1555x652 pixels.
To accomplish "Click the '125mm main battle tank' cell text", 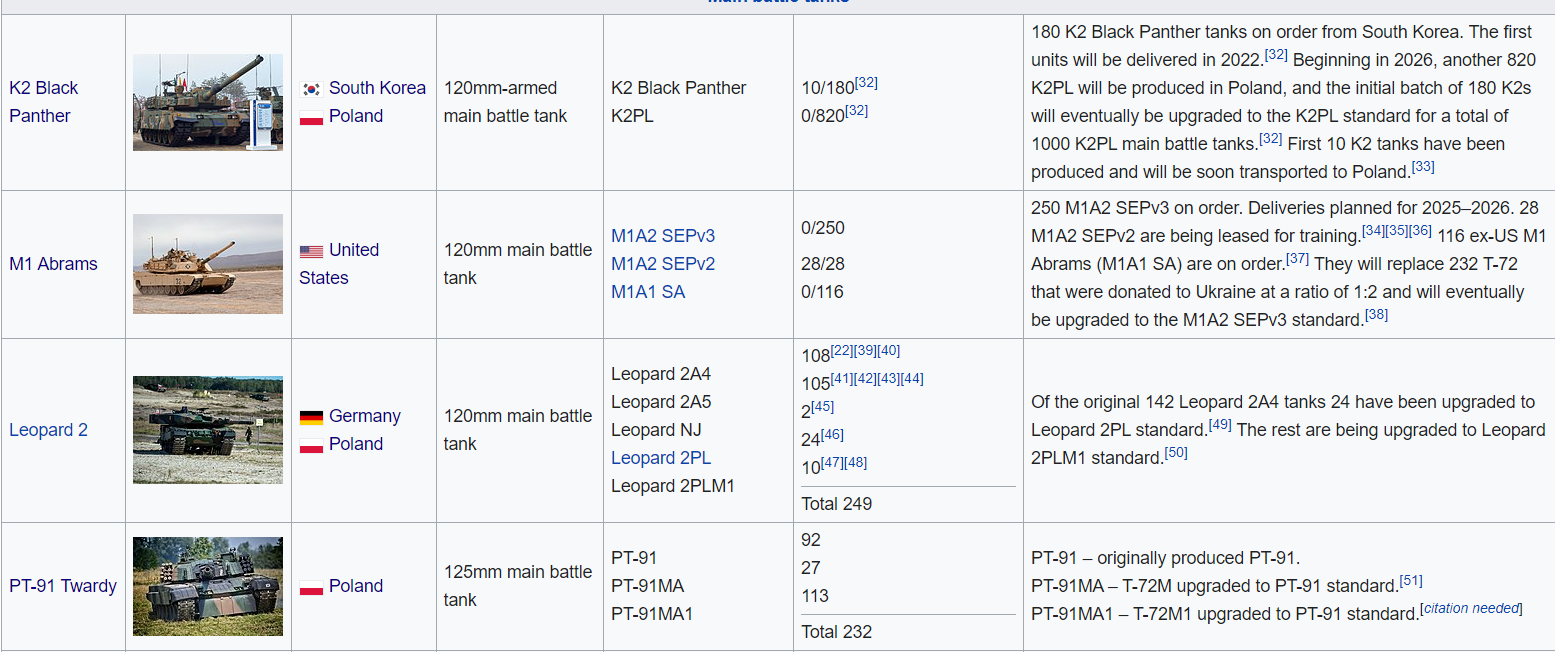I will (x=518, y=586).
